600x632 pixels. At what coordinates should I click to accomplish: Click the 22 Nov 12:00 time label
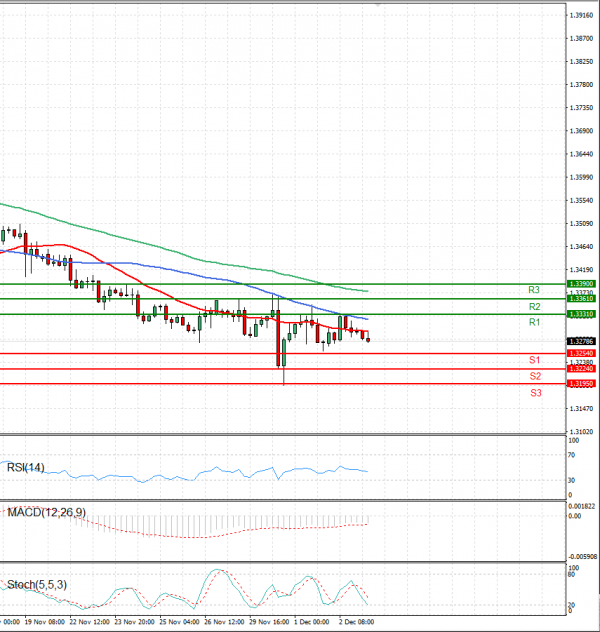89,622
